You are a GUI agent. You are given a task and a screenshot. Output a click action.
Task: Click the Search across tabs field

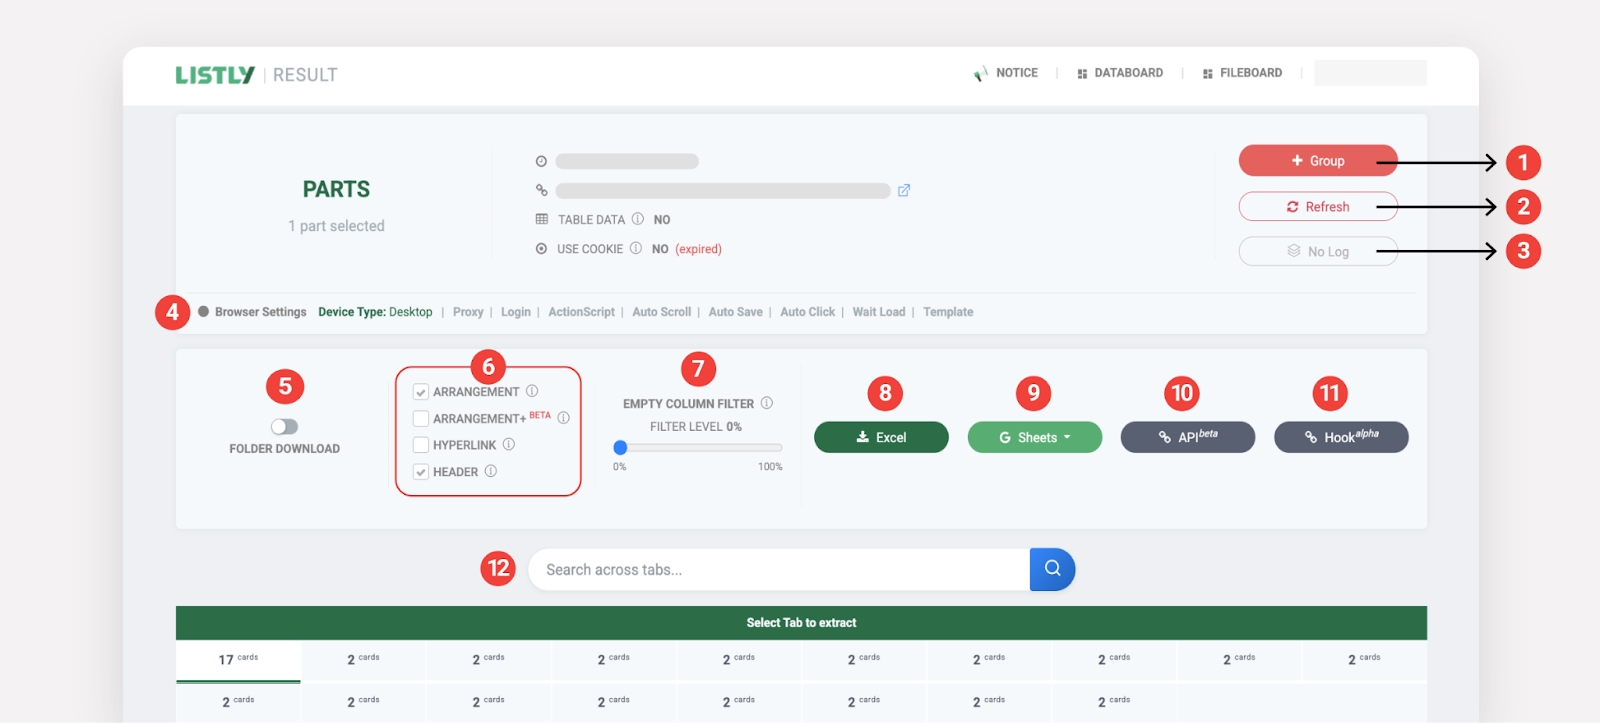click(x=778, y=569)
